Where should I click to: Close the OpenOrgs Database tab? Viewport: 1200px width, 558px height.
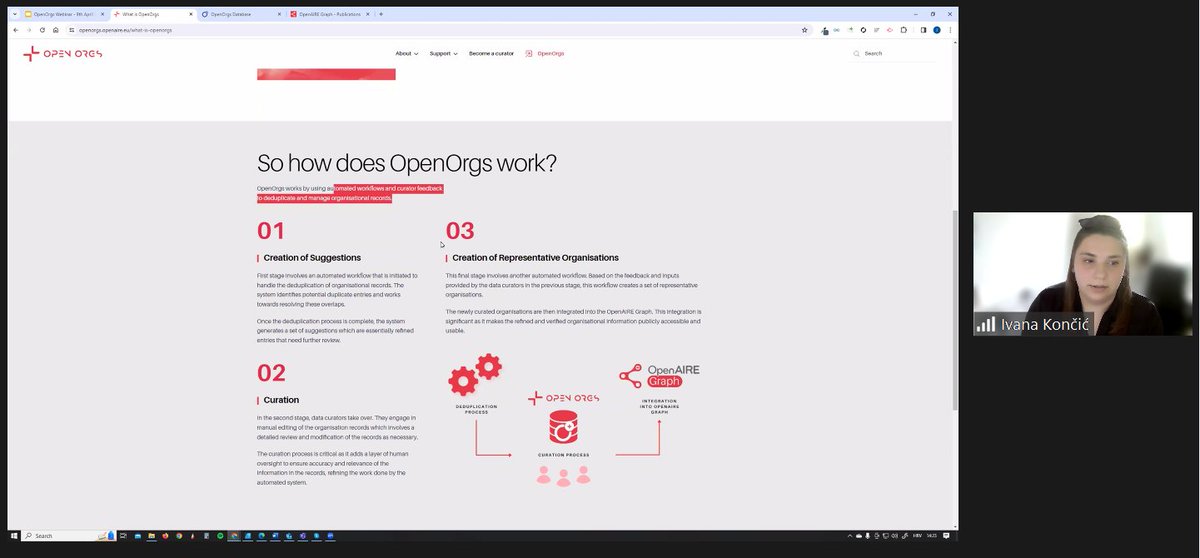coord(278,14)
